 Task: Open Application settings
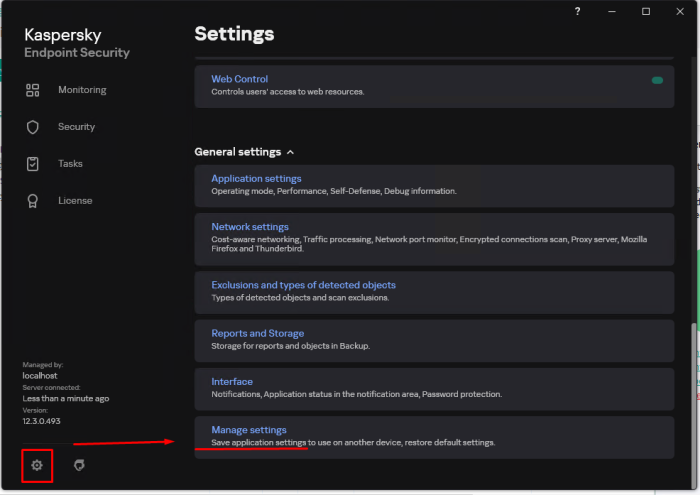click(256, 179)
